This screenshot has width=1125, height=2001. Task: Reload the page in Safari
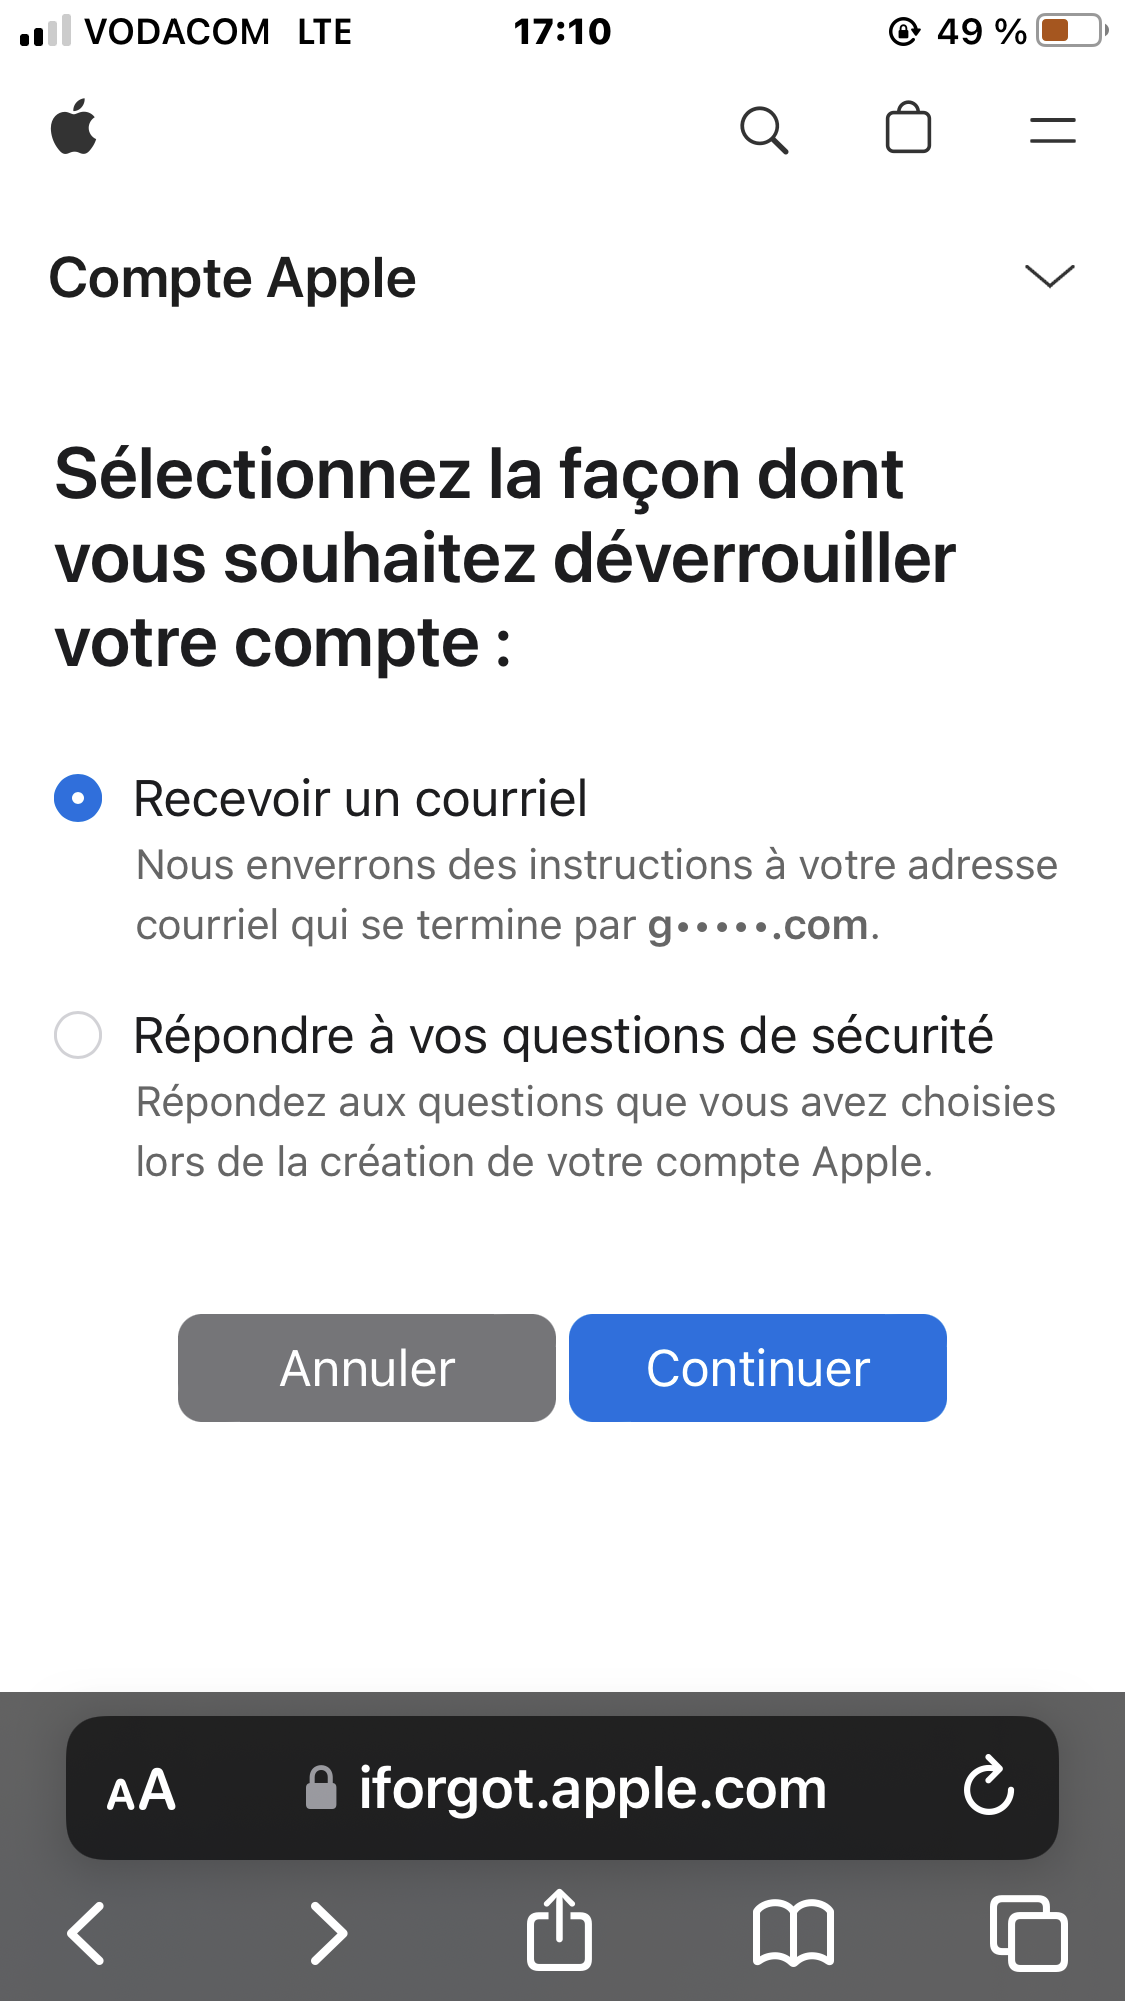988,1787
